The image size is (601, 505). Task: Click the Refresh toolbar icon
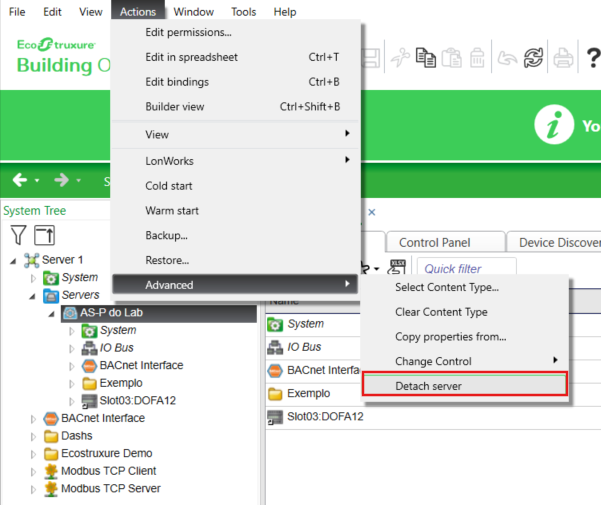pyautogui.click(x=534, y=58)
